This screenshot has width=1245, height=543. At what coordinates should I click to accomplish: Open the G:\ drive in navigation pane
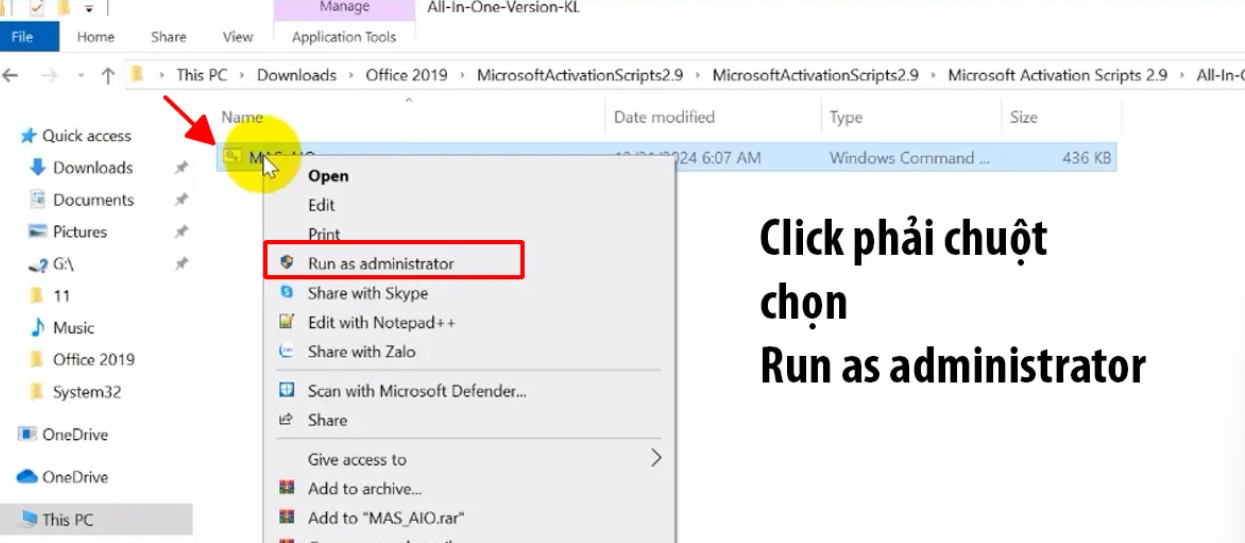click(x=63, y=265)
